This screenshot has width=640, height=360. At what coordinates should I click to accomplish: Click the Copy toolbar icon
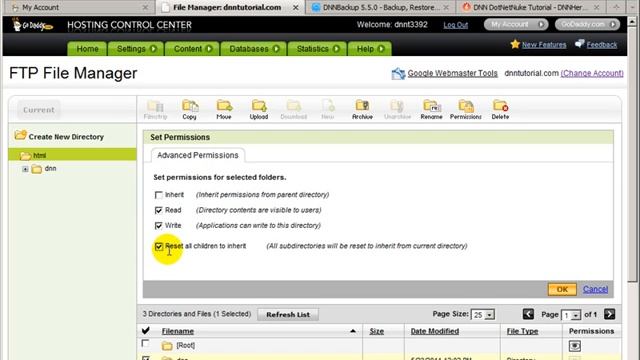pyautogui.click(x=190, y=109)
